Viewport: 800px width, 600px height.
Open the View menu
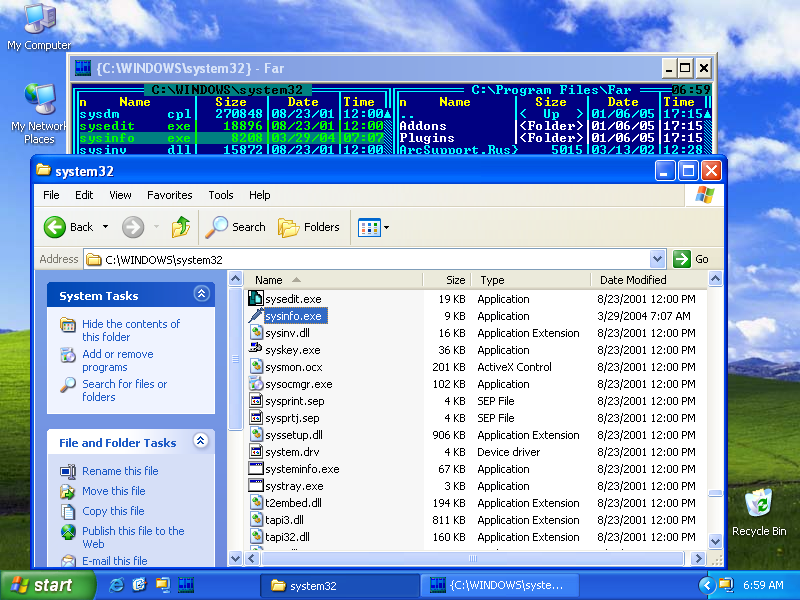click(x=120, y=195)
